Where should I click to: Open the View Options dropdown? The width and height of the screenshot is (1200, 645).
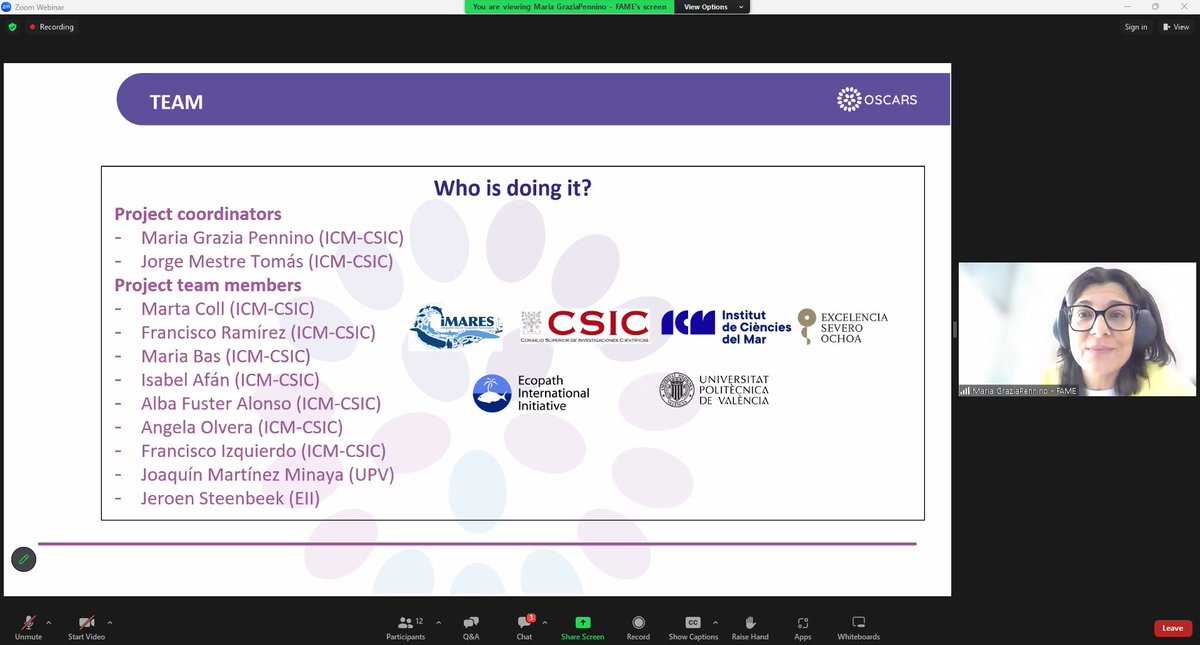712,6
